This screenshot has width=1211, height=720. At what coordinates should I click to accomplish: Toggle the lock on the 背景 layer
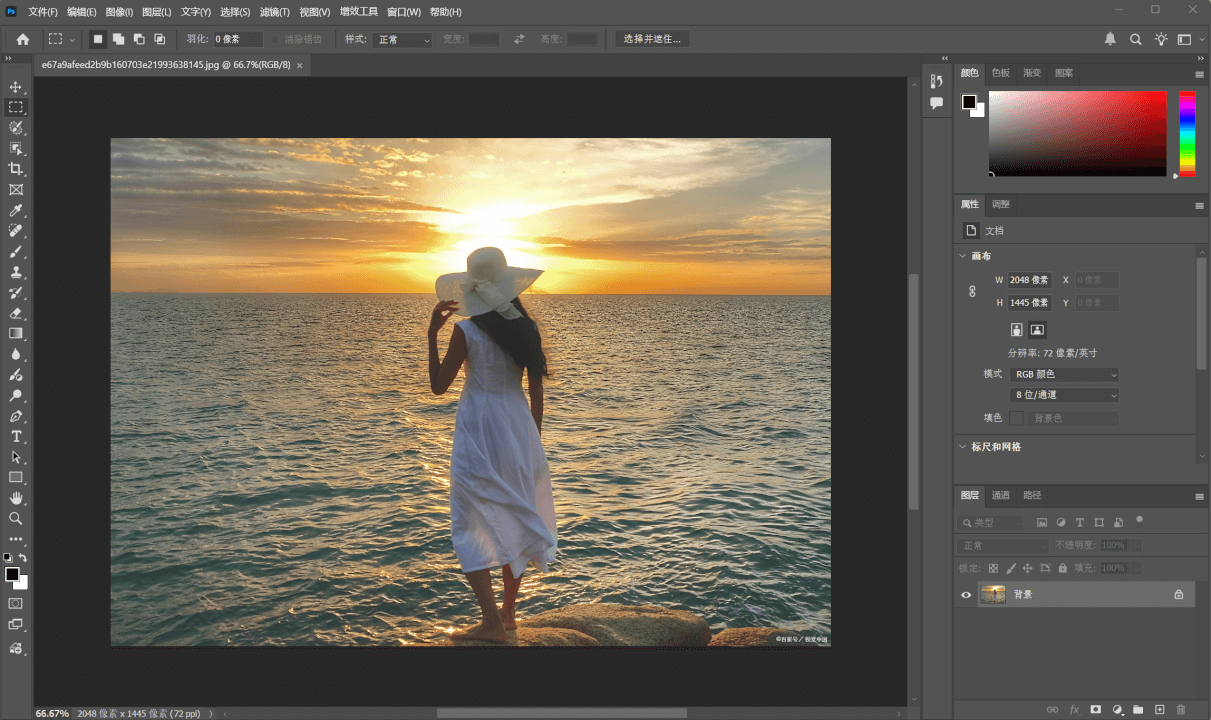pyautogui.click(x=1178, y=594)
